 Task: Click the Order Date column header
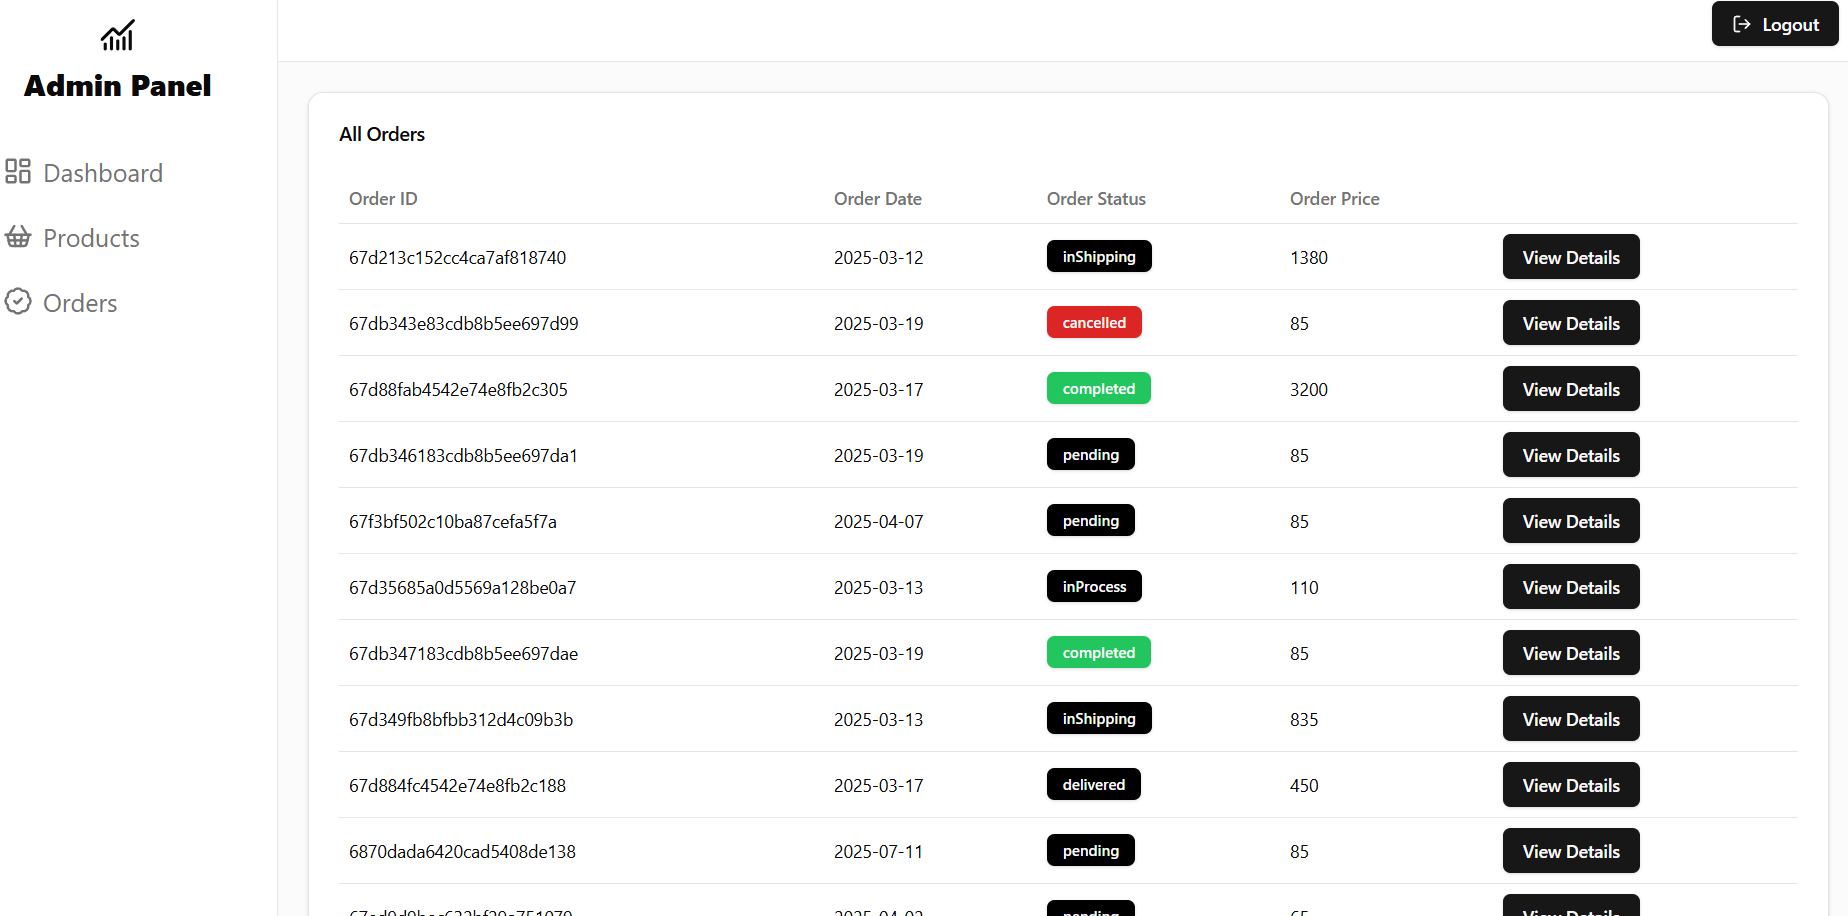coord(877,199)
